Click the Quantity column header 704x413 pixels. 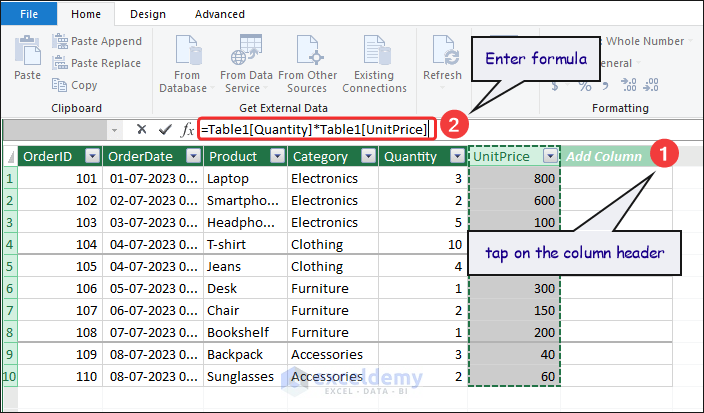[423, 156]
